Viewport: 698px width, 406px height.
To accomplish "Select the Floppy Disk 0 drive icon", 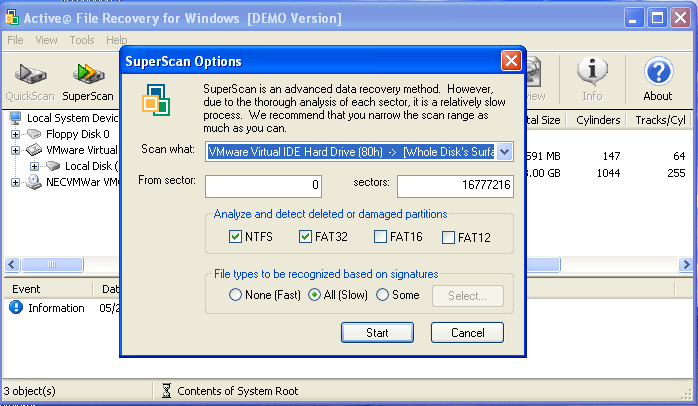I will (x=34, y=134).
